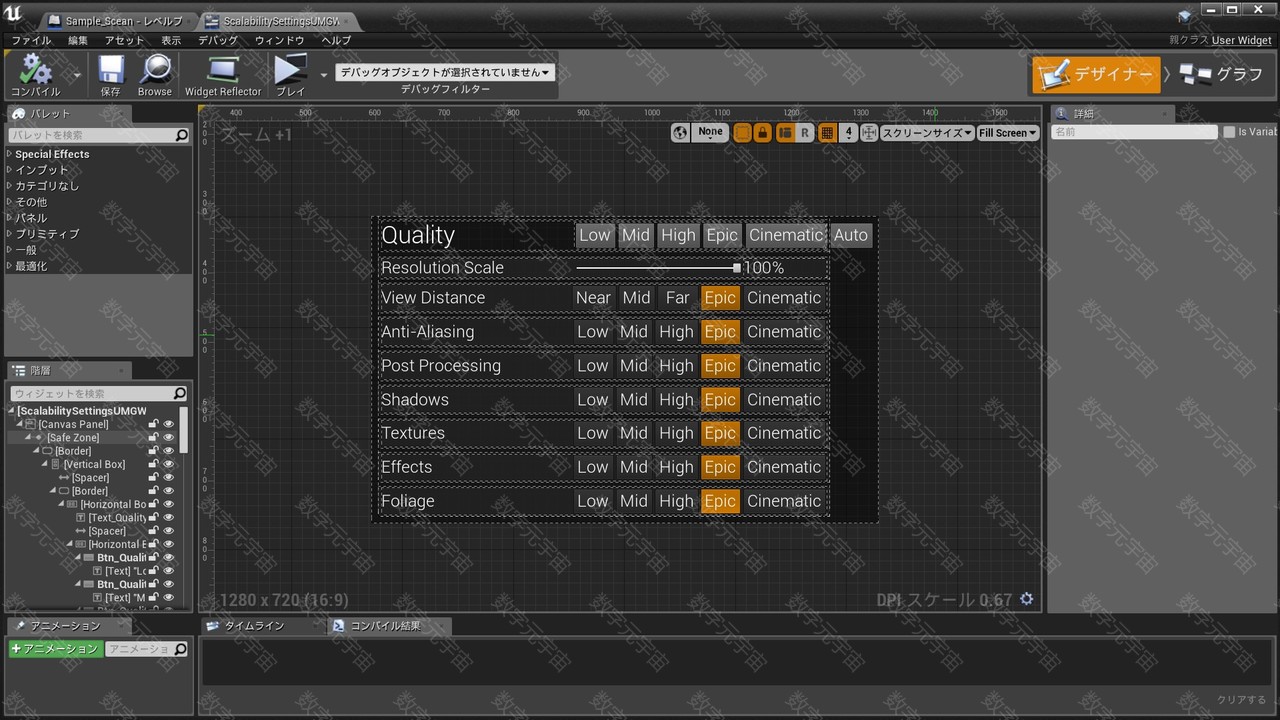Toggle the layout transform mode icon
Screen dimensions: 1280x720
(x=785, y=132)
